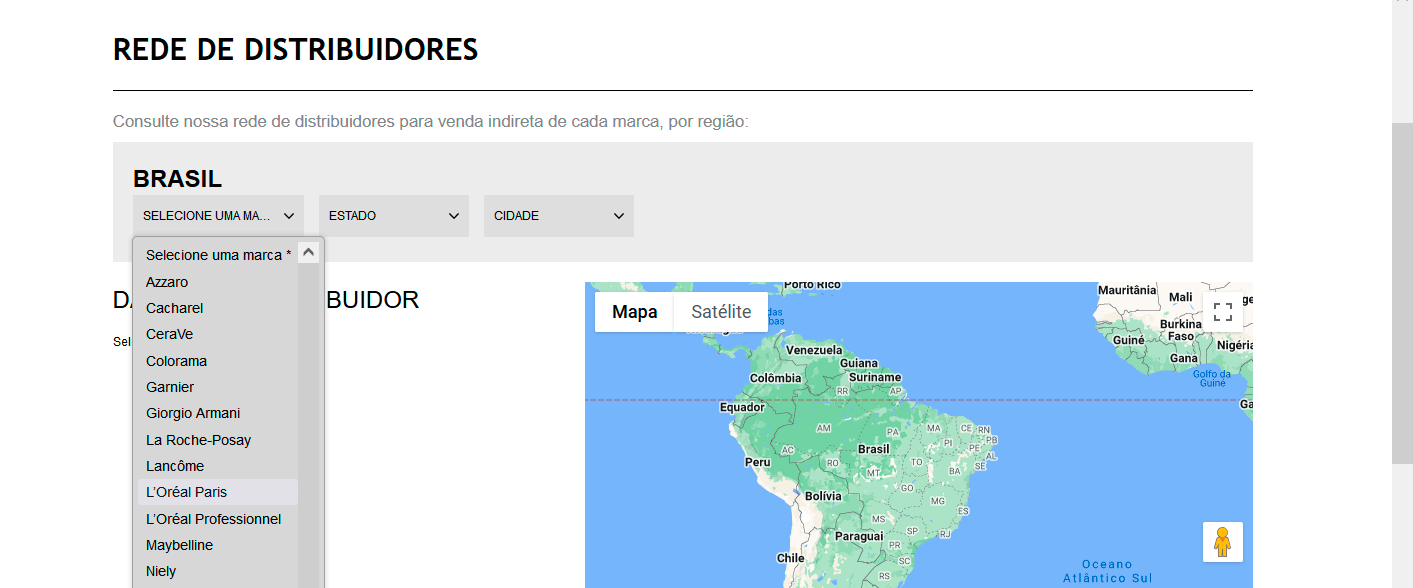
Task: Click Venezuela label on the map
Action: (814, 350)
